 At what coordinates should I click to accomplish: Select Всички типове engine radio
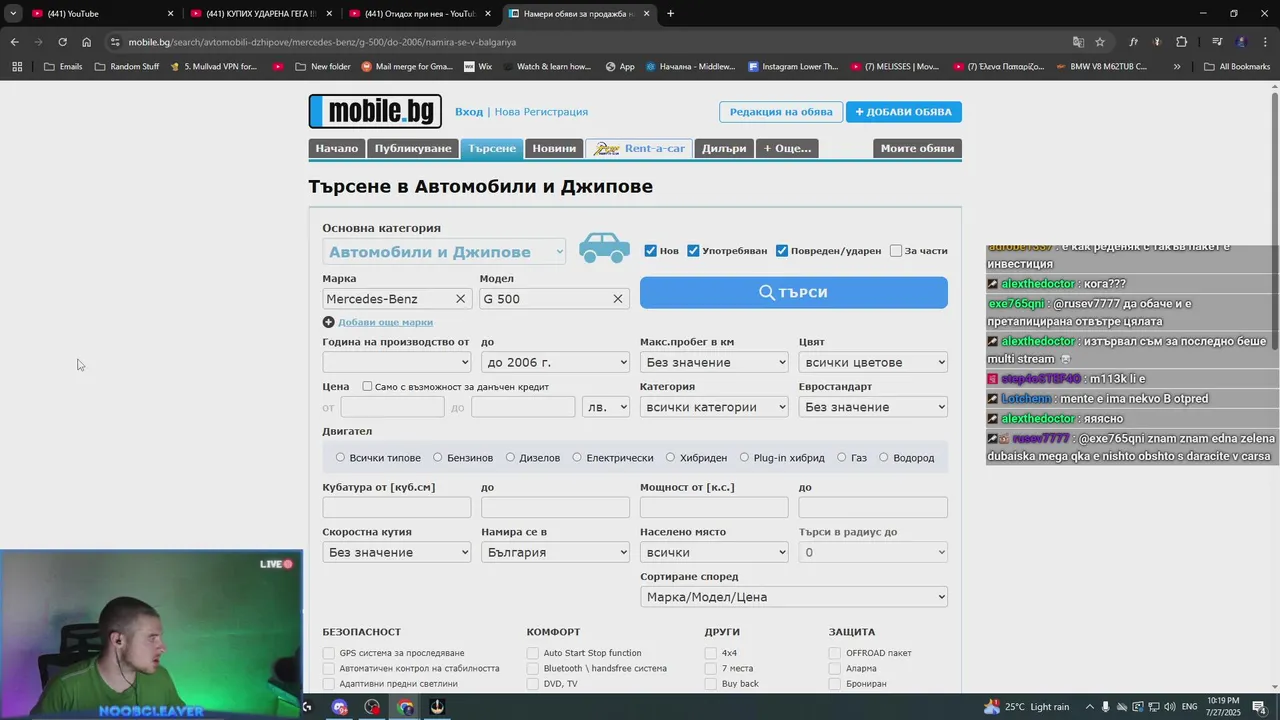click(340, 457)
